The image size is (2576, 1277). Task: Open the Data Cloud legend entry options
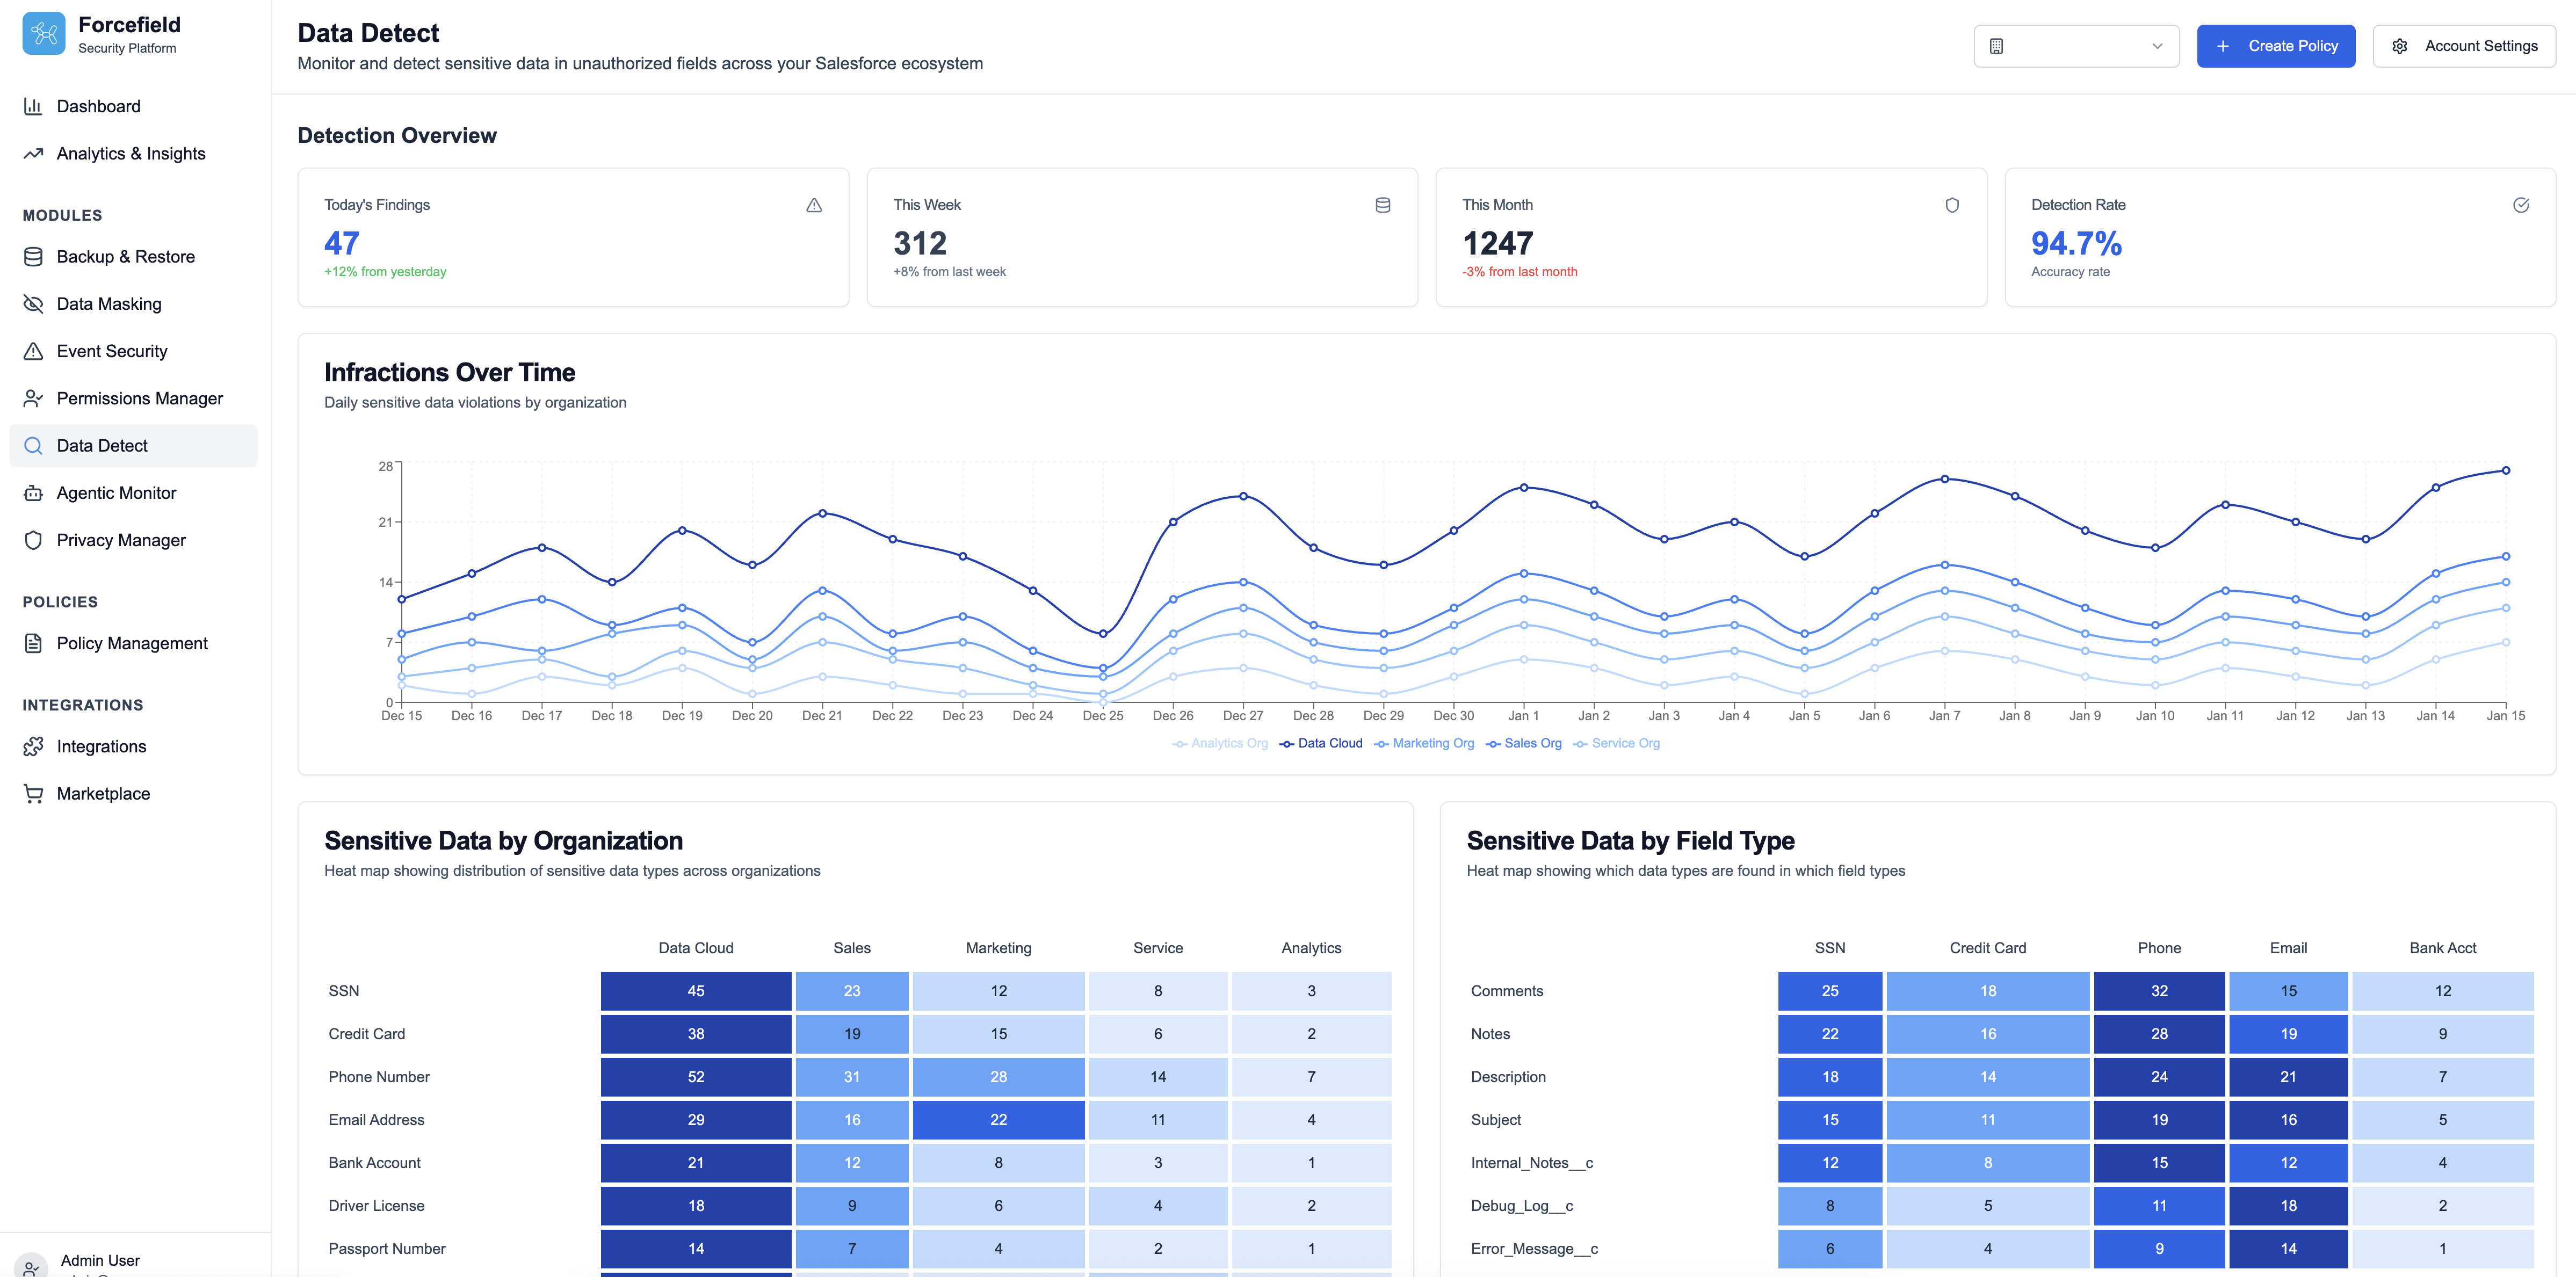coord(1321,743)
